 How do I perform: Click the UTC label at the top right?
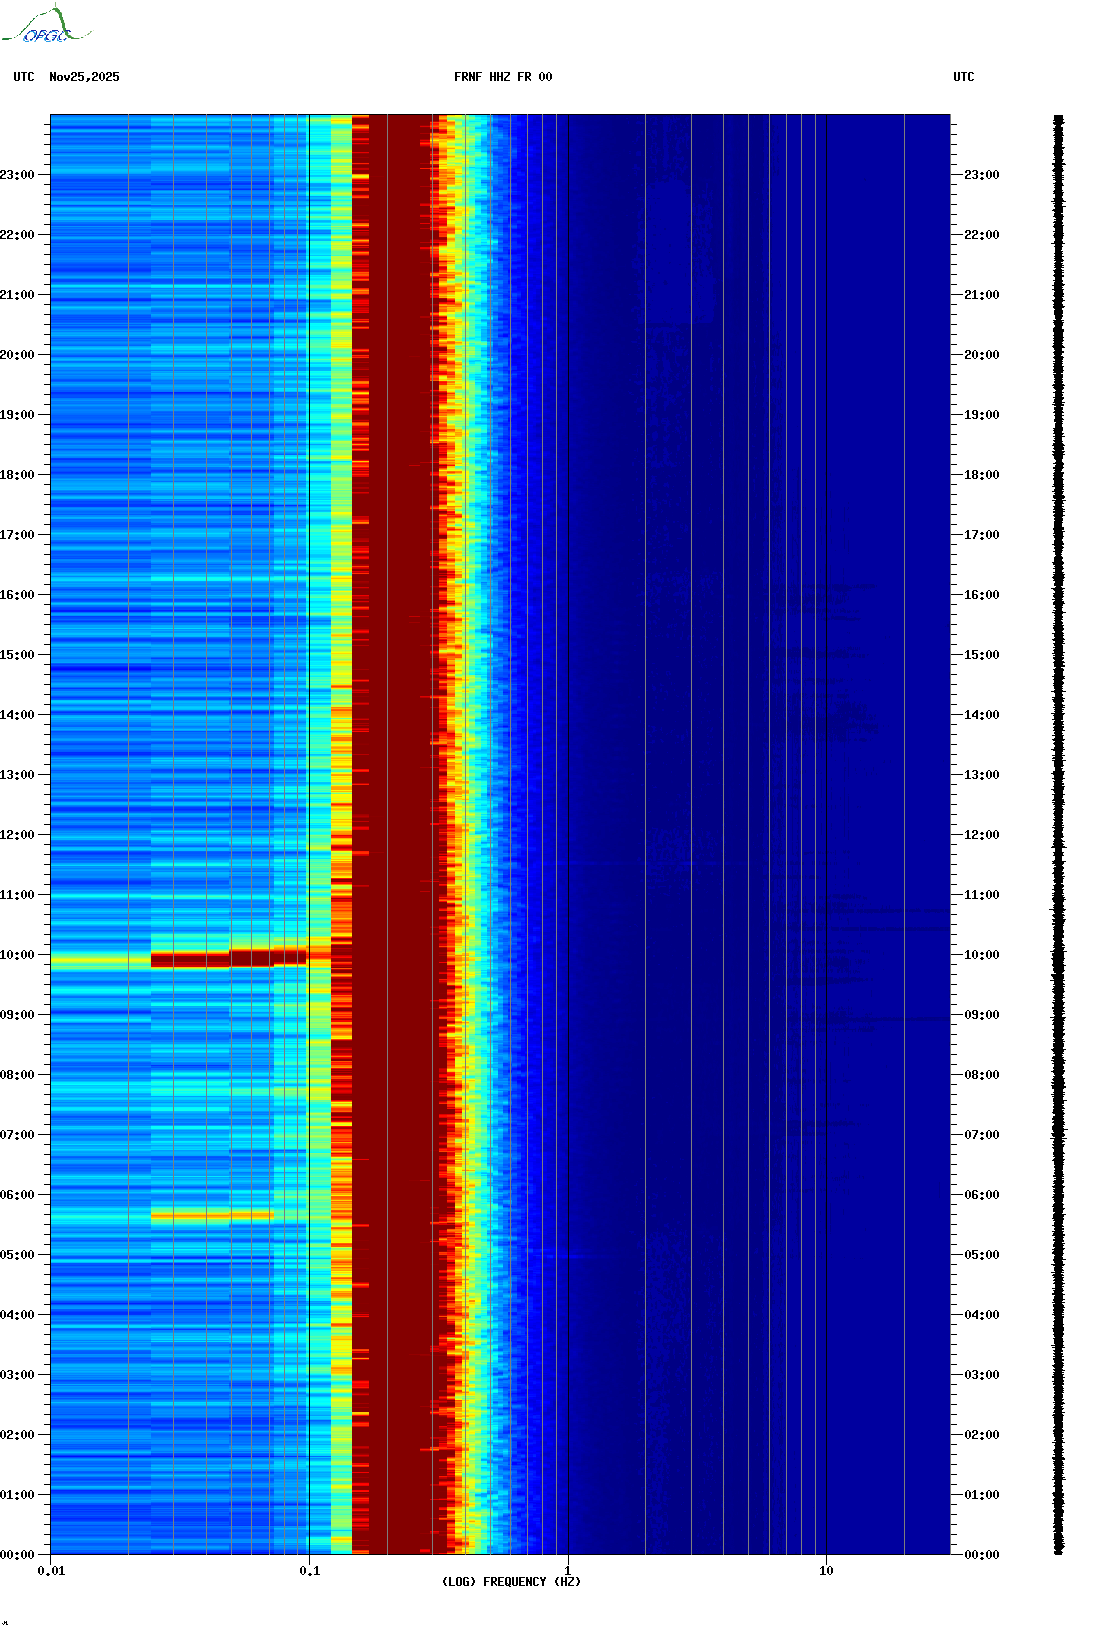[x=963, y=77]
